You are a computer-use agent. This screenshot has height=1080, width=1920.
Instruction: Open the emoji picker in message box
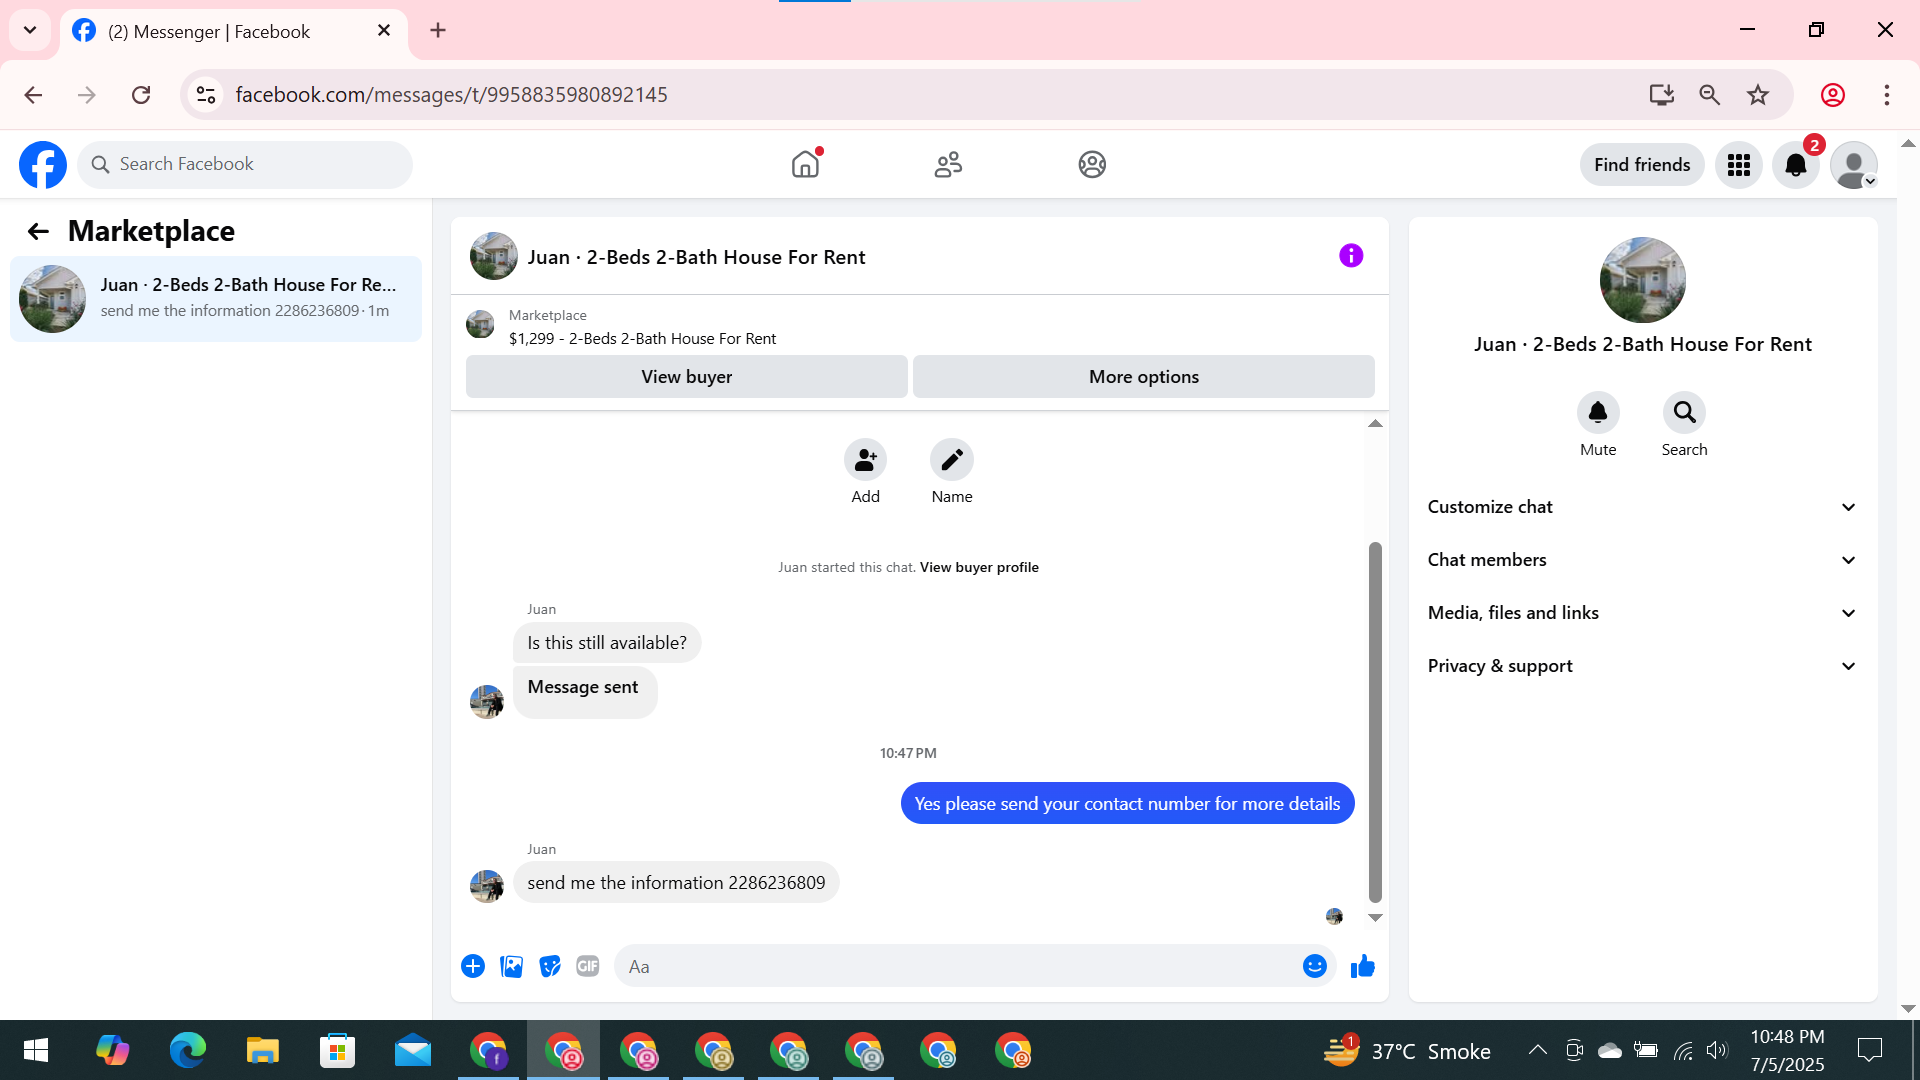[1314, 966]
